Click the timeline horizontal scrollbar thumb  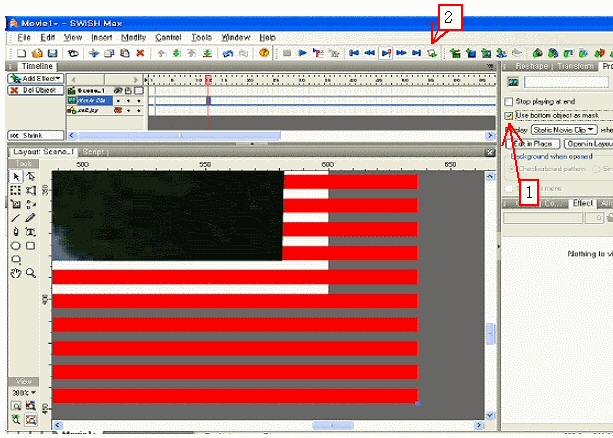click(x=179, y=136)
